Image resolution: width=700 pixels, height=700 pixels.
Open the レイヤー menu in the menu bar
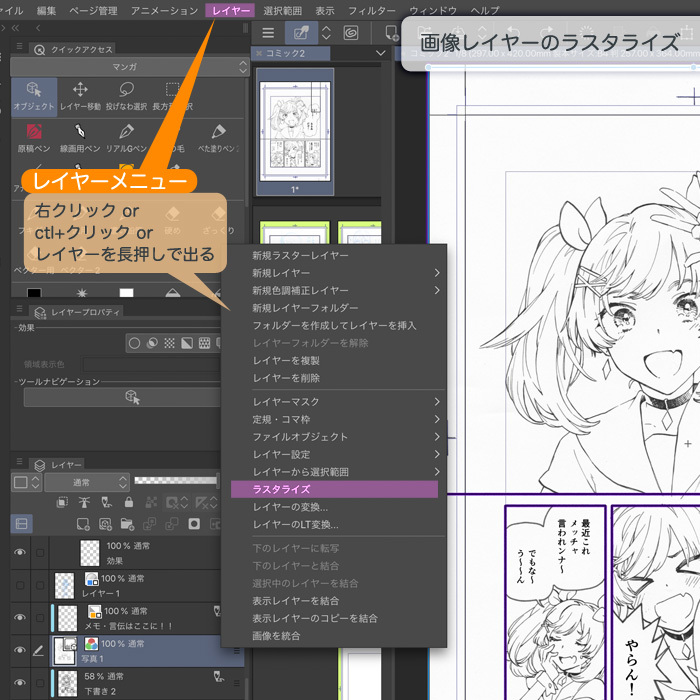[x=230, y=10]
